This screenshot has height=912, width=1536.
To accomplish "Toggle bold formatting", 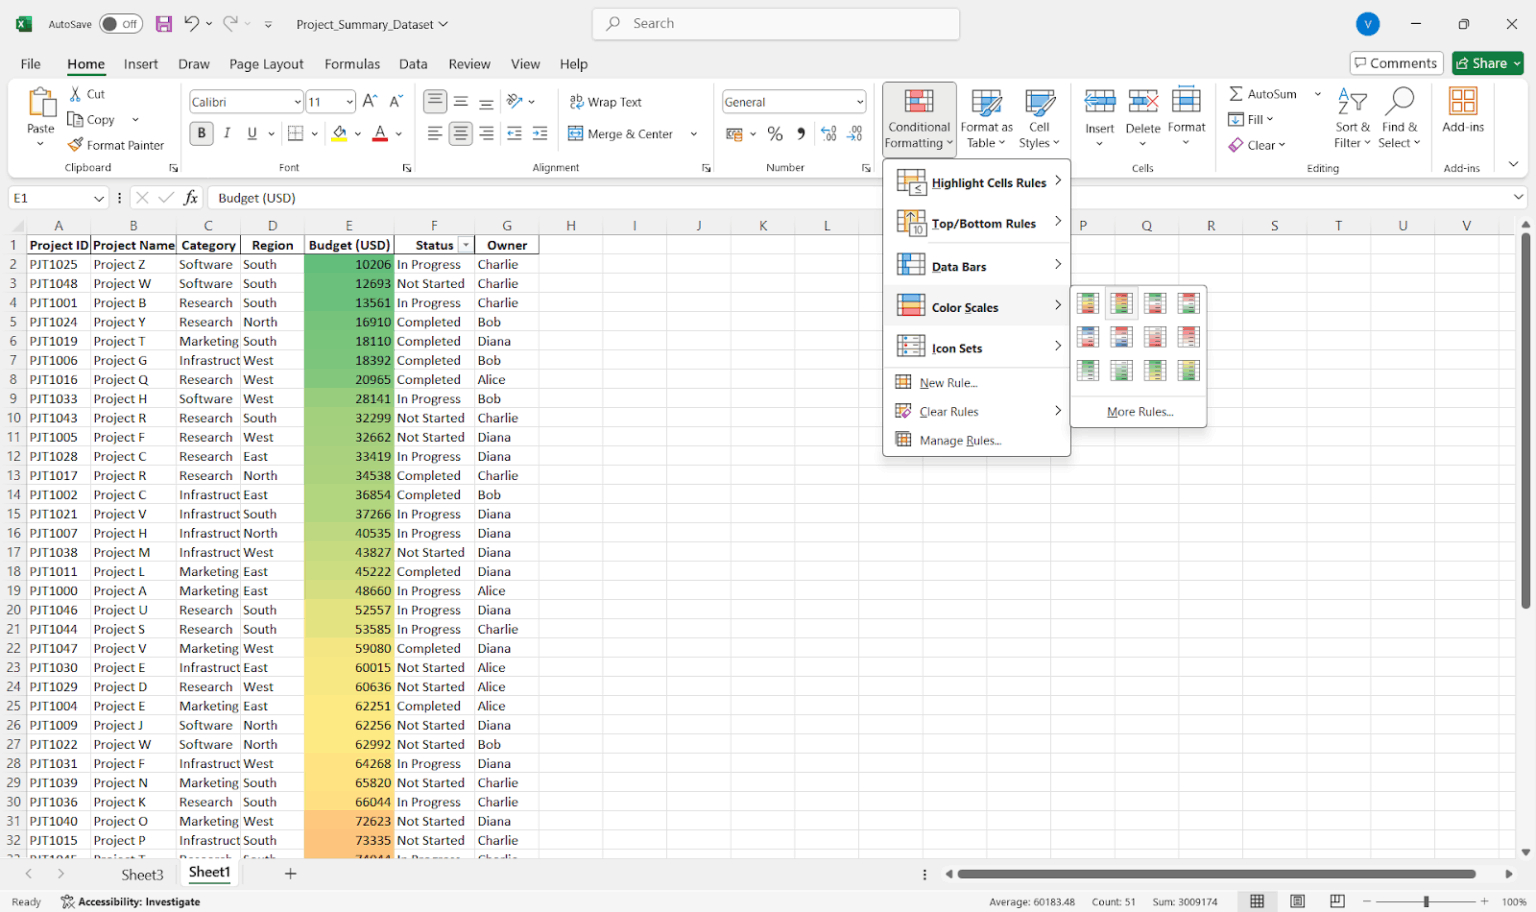I will click(201, 133).
